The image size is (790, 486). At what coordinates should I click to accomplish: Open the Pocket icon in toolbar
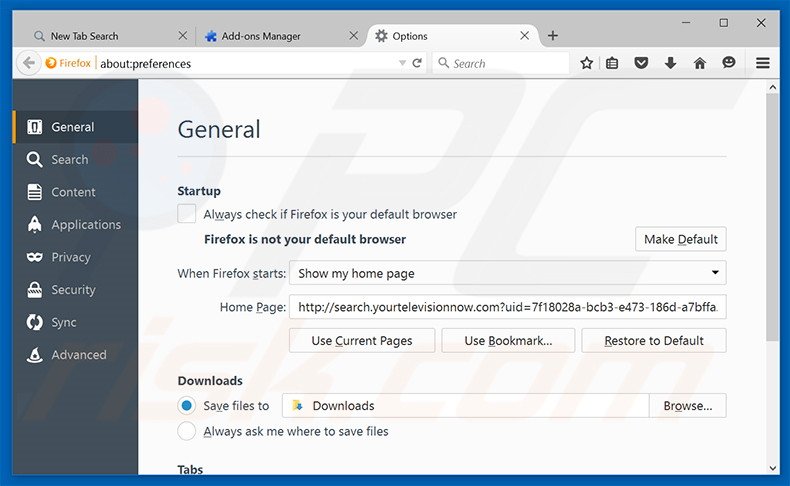coord(641,63)
